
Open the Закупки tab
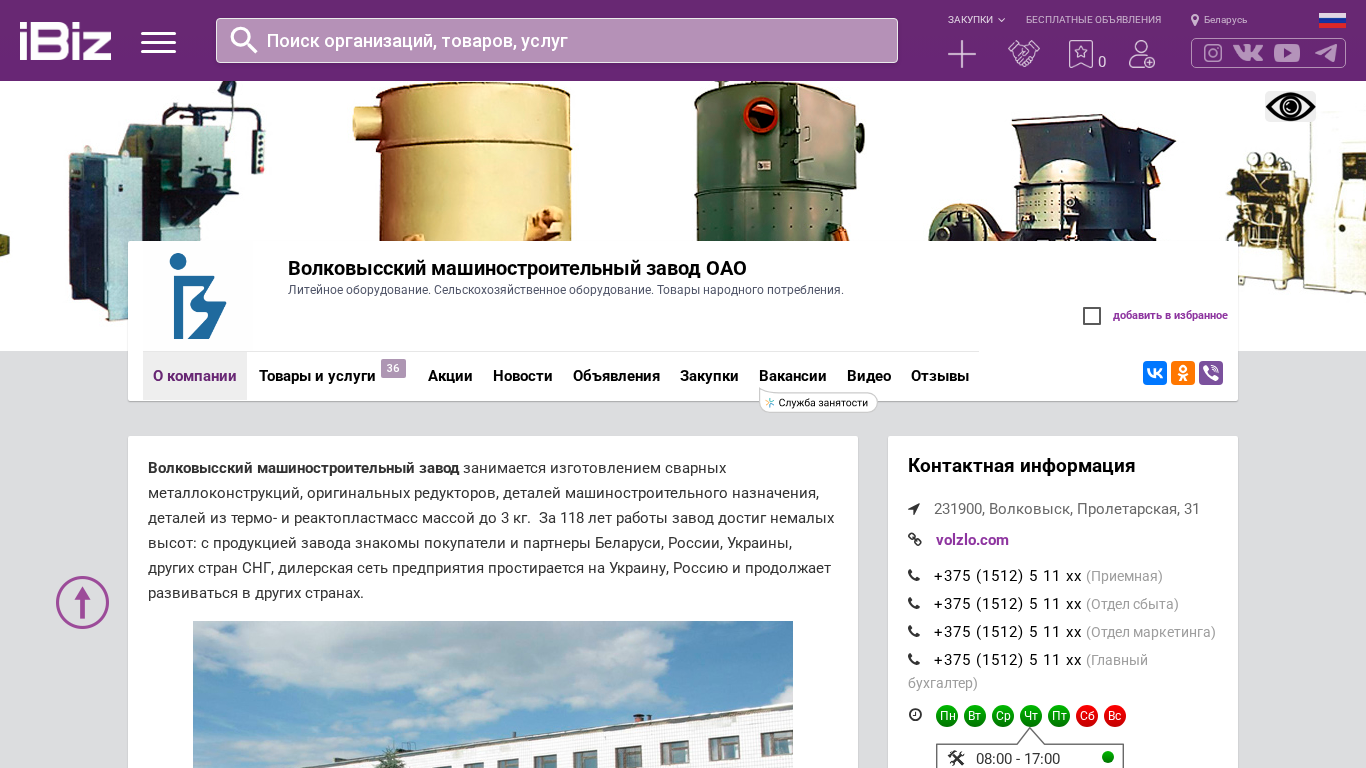(709, 376)
